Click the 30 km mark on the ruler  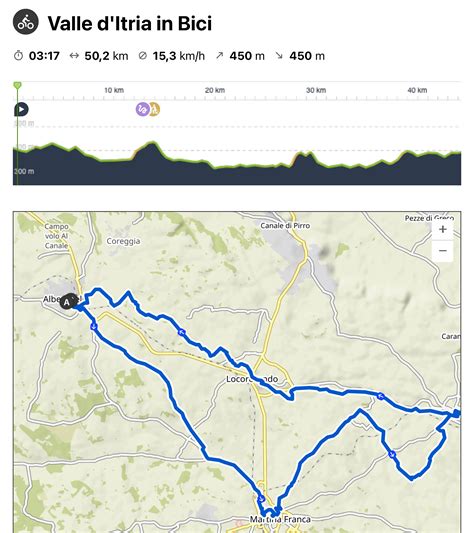[x=316, y=90]
